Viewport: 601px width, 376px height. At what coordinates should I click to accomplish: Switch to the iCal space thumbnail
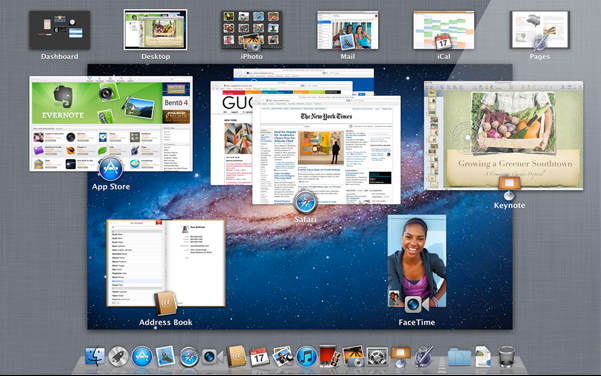443,30
